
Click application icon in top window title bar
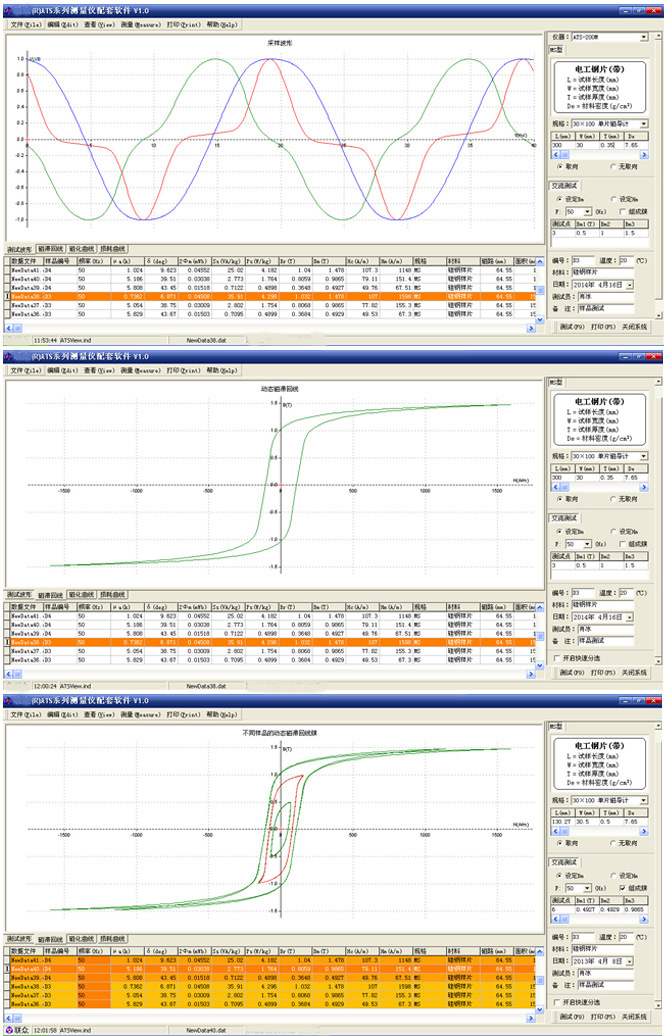point(8,11)
